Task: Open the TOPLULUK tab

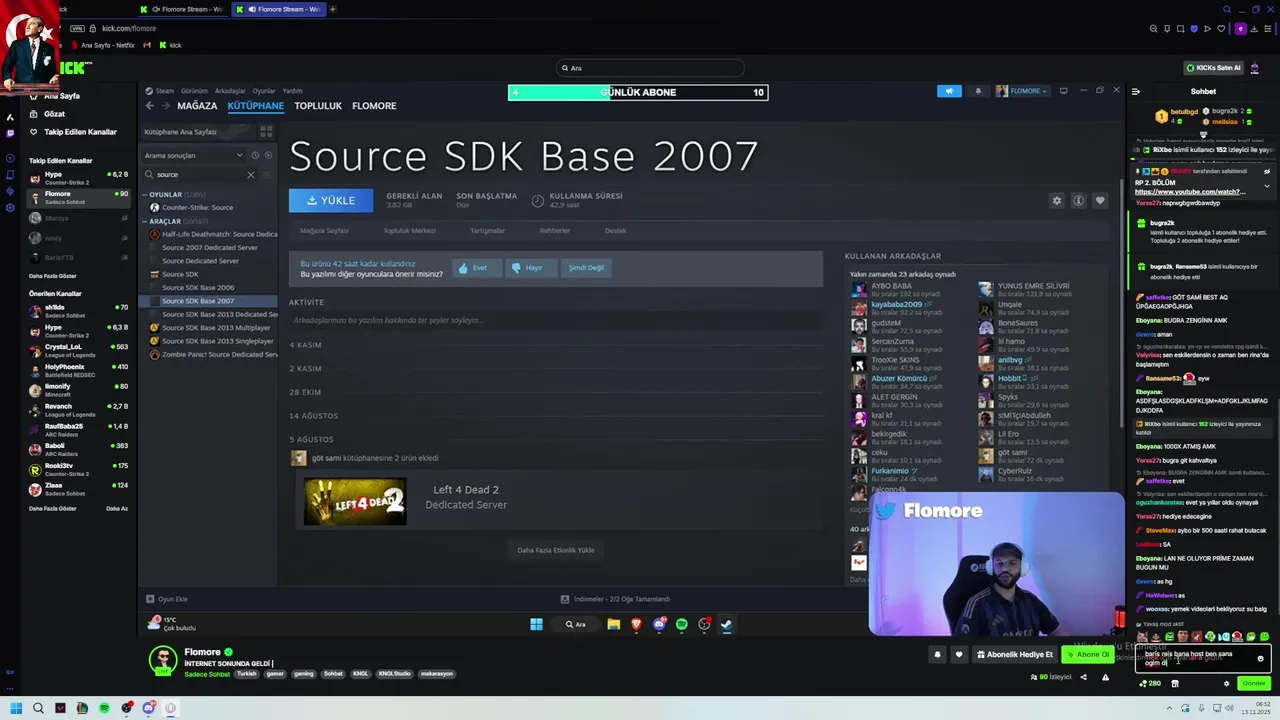Action: point(318,105)
